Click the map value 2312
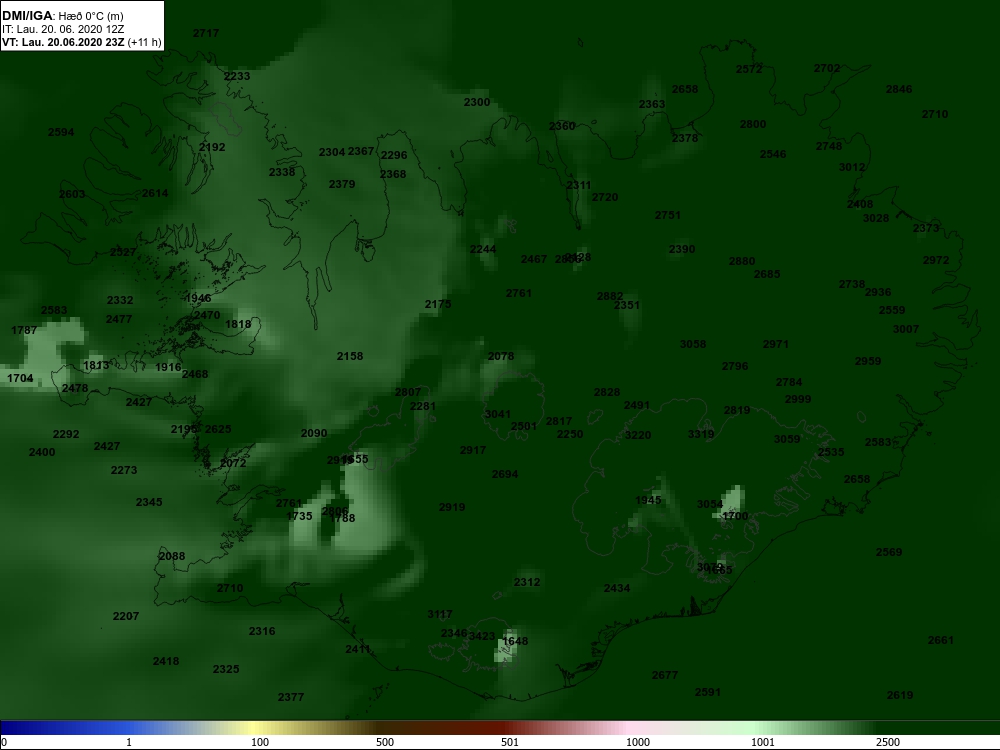This screenshot has width=1000, height=750. 527,582
